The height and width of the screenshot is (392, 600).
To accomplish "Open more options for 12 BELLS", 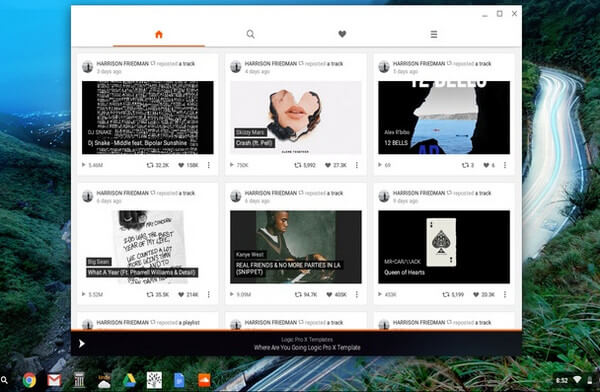I will (x=505, y=165).
